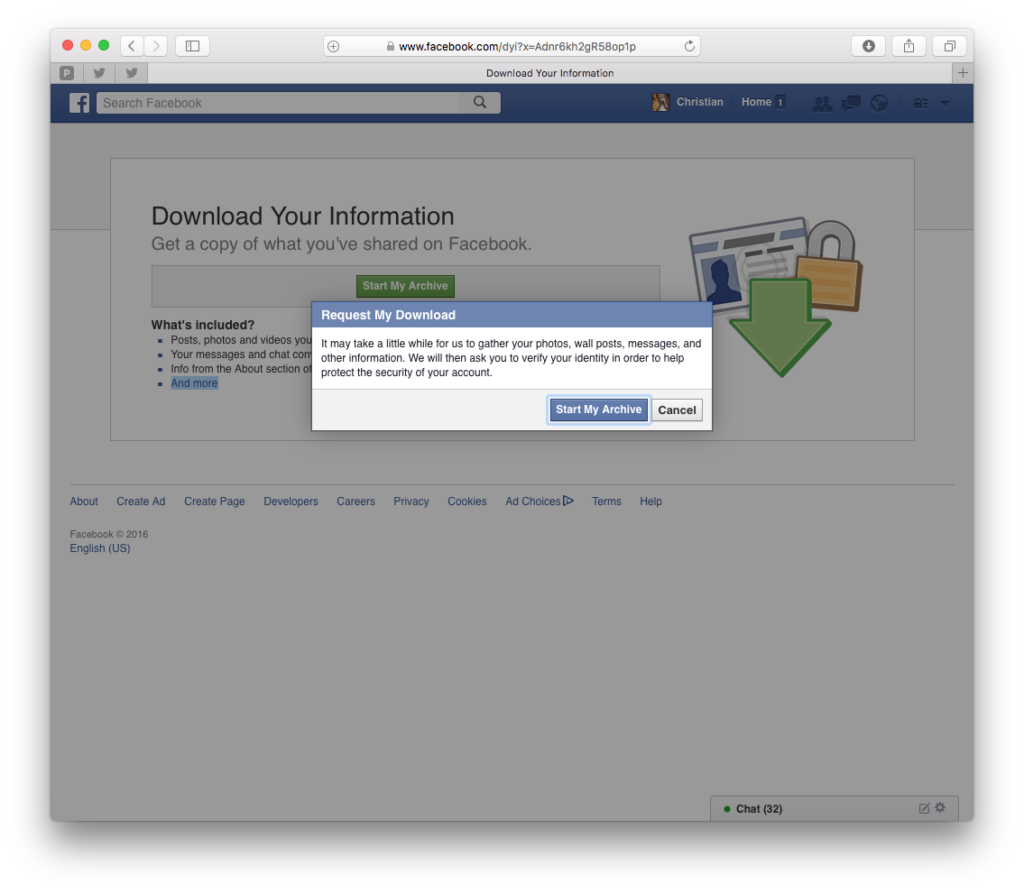This screenshot has height=893, width=1024.
Task: Click Safari reload page icon
Action: [x=689, y=46]
